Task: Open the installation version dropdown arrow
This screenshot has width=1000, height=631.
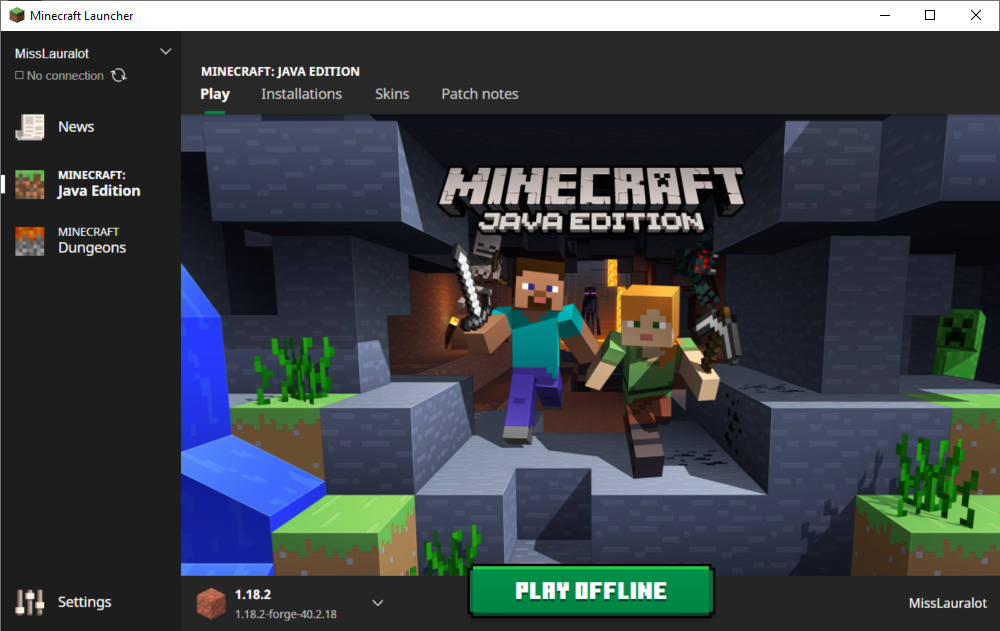Action: [378, 602]
